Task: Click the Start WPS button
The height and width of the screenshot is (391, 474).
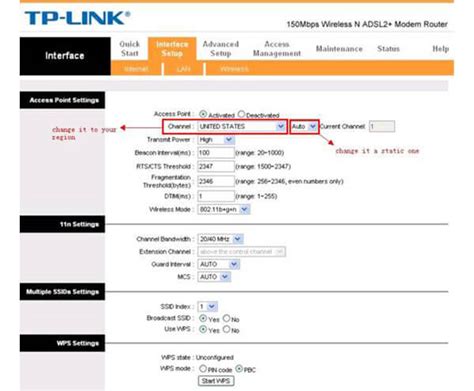Action: point(216,381)
